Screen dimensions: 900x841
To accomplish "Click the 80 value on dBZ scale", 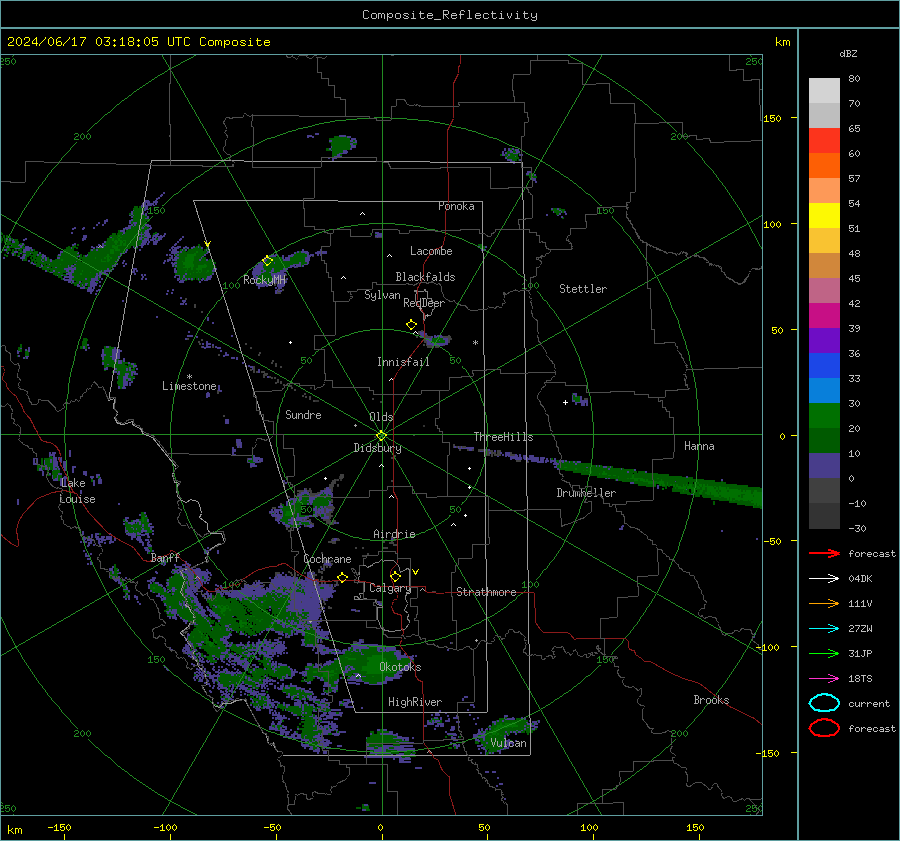I will tap(854, 79).
